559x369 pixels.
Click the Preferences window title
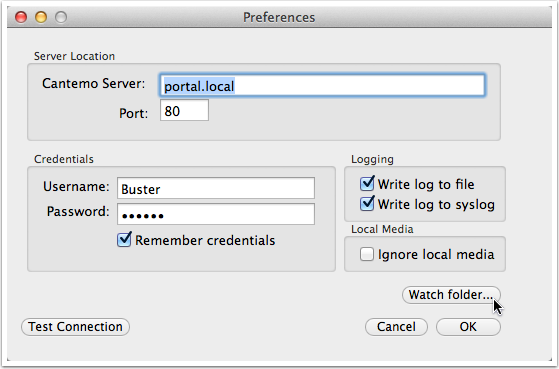[x=279, y=17]
